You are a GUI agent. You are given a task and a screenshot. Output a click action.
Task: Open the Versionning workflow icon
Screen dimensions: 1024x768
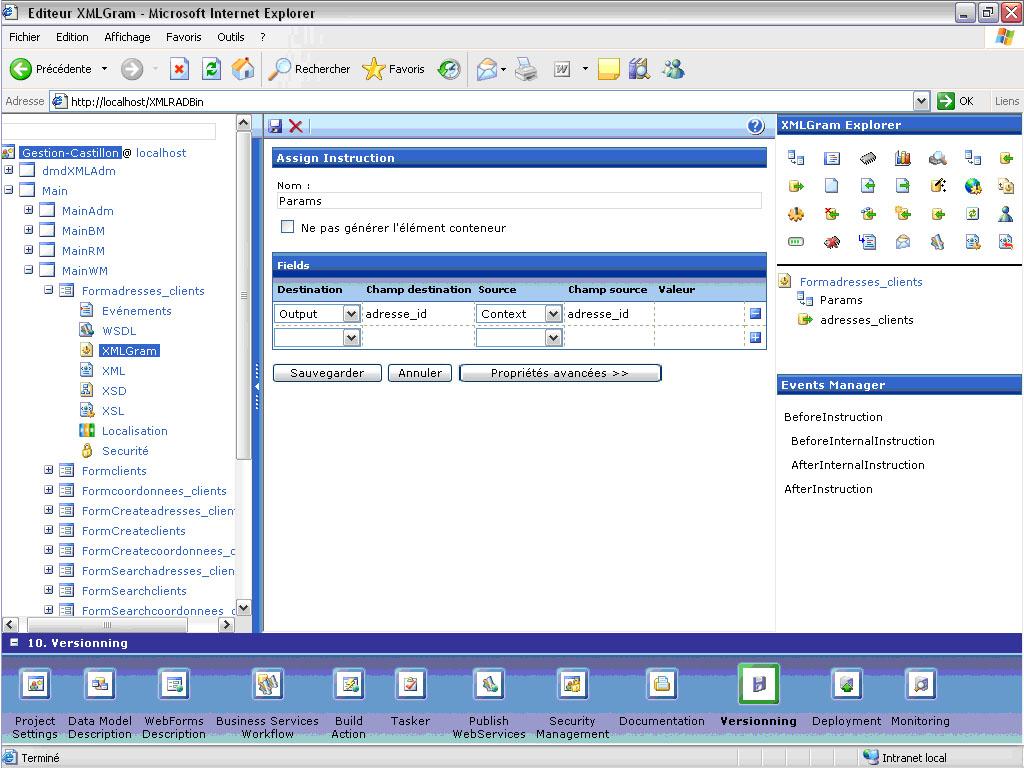coord(758,685)
